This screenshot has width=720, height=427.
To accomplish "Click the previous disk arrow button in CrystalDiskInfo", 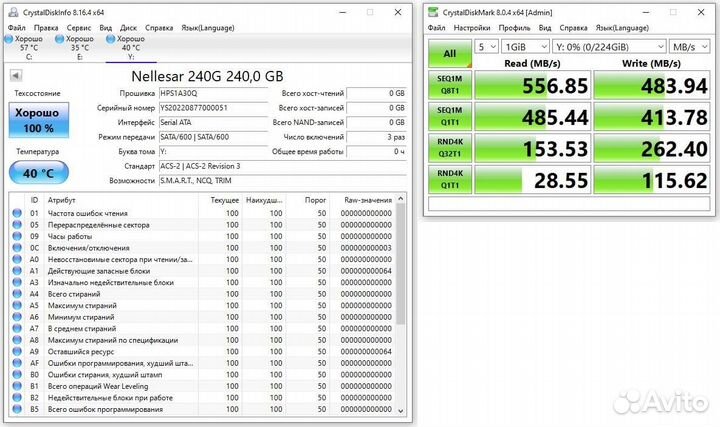I will (16, 75).
